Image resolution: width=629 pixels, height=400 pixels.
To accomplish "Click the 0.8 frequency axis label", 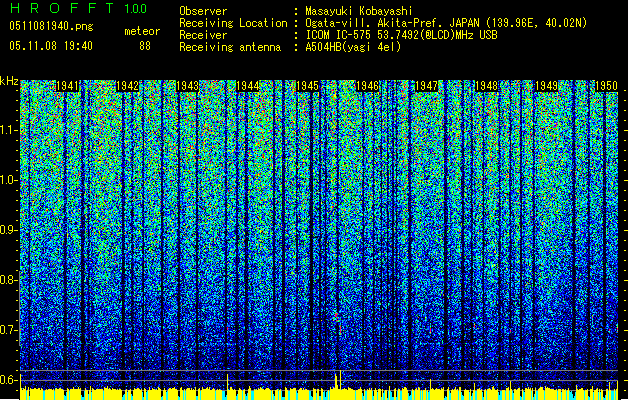I will pos(8,280).
